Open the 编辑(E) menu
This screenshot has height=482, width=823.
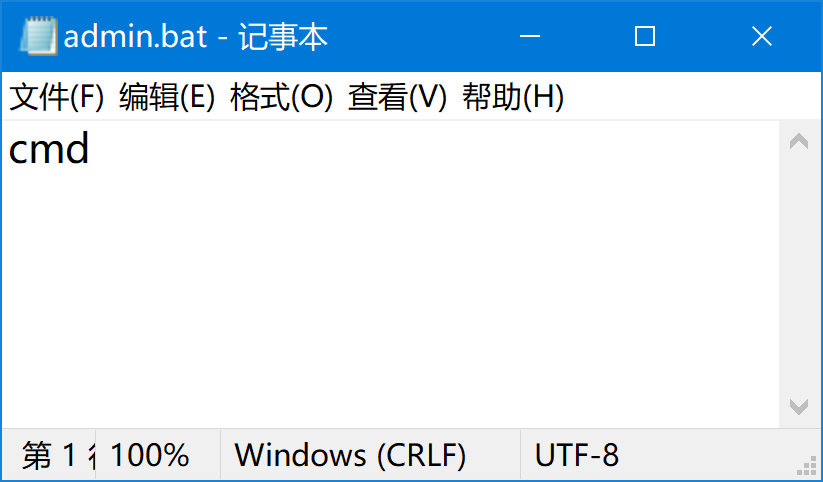pos(167,97)
